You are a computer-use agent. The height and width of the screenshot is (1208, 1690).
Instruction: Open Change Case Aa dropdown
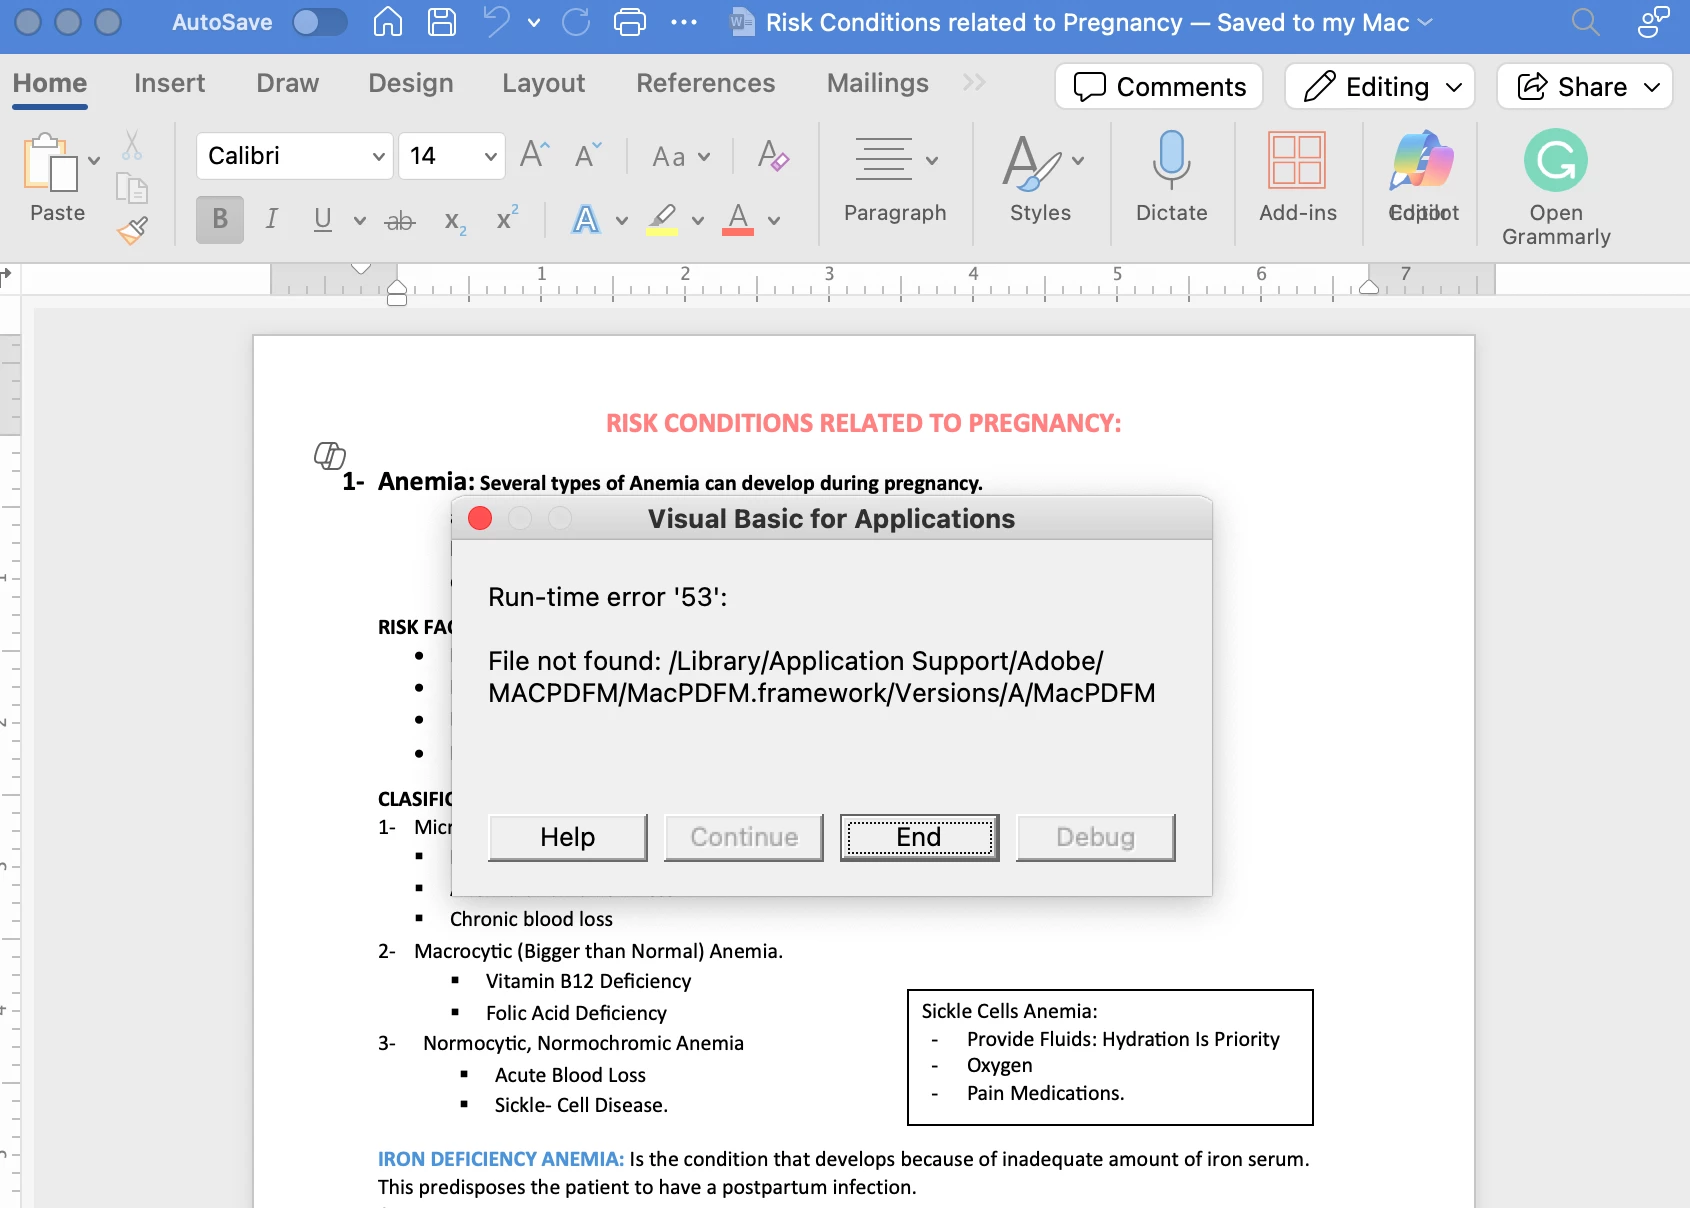[x=681, y=157]
